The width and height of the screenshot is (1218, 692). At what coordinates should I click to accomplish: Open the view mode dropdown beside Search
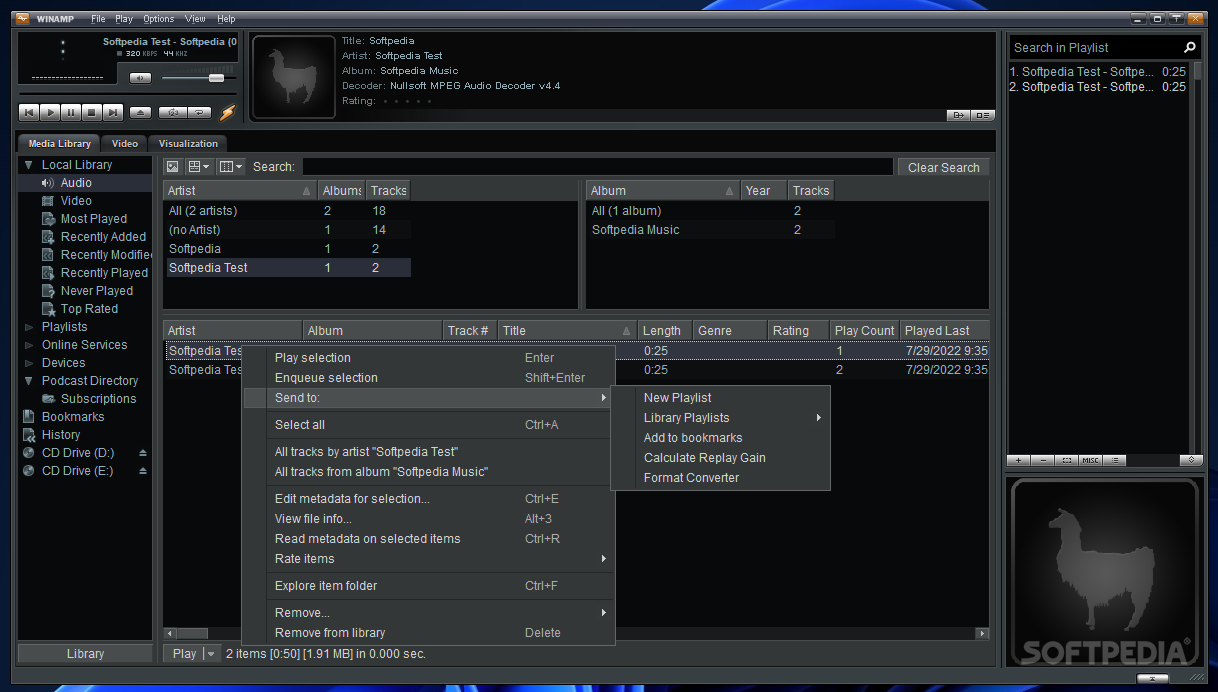[x=199, y=167]
